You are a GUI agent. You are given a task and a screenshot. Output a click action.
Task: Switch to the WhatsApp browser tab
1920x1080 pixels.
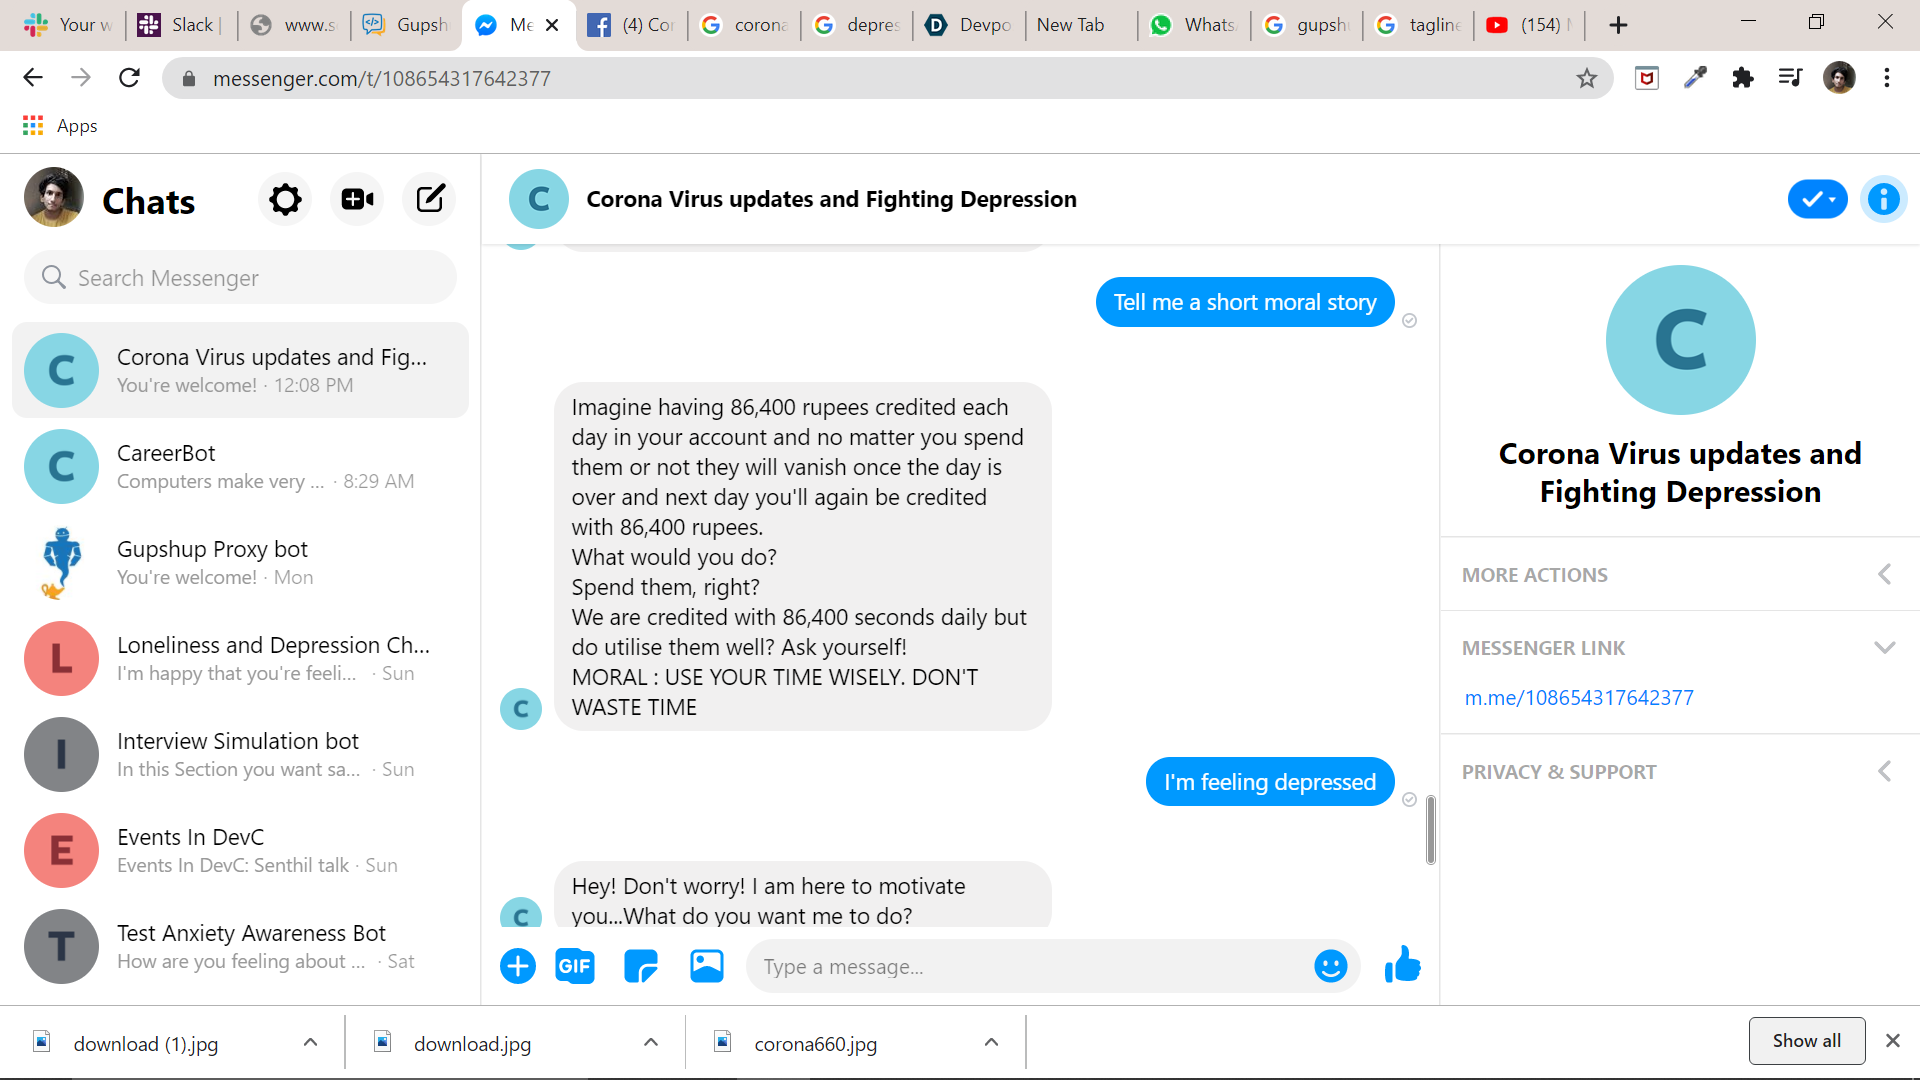(x=1194, y=25)
